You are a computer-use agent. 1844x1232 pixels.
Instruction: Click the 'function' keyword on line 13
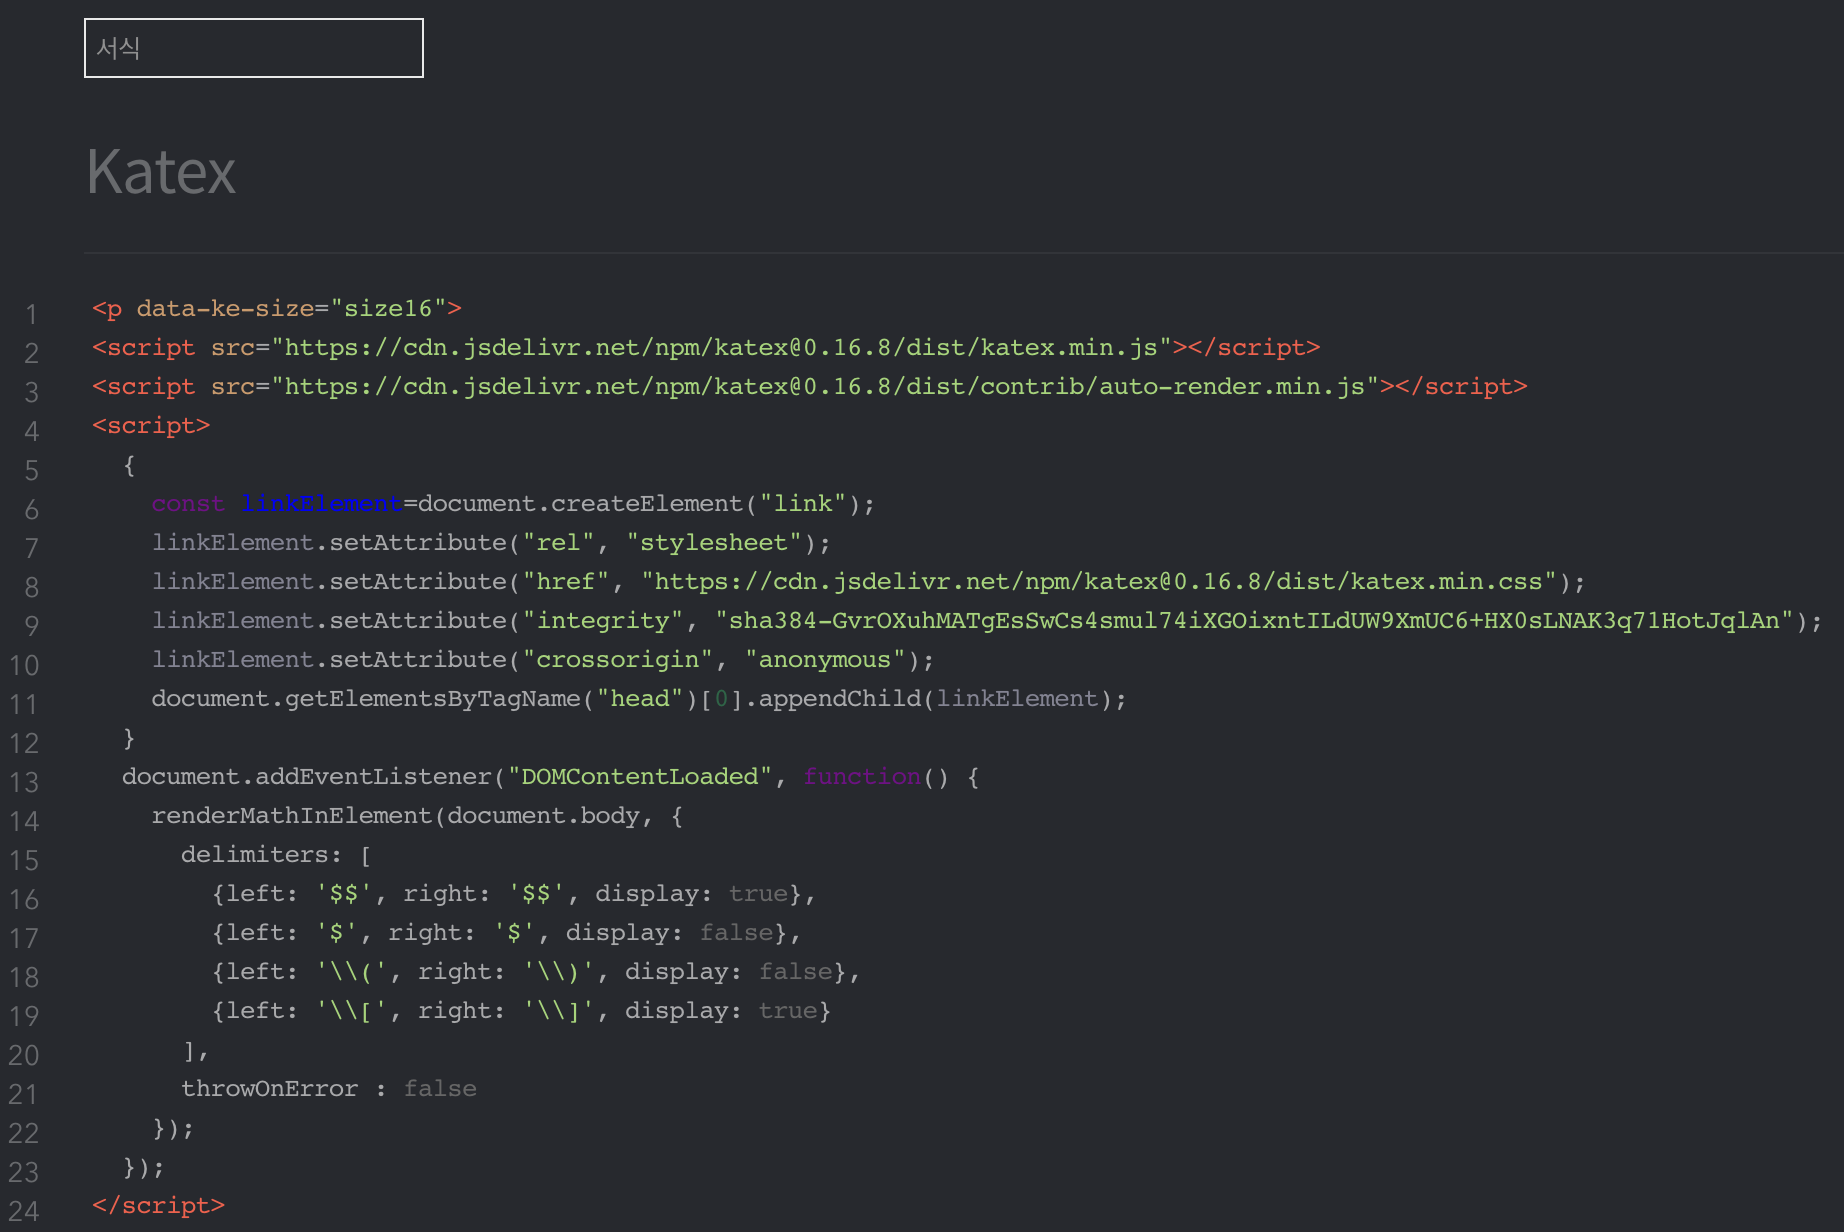(x=862, y=777)
